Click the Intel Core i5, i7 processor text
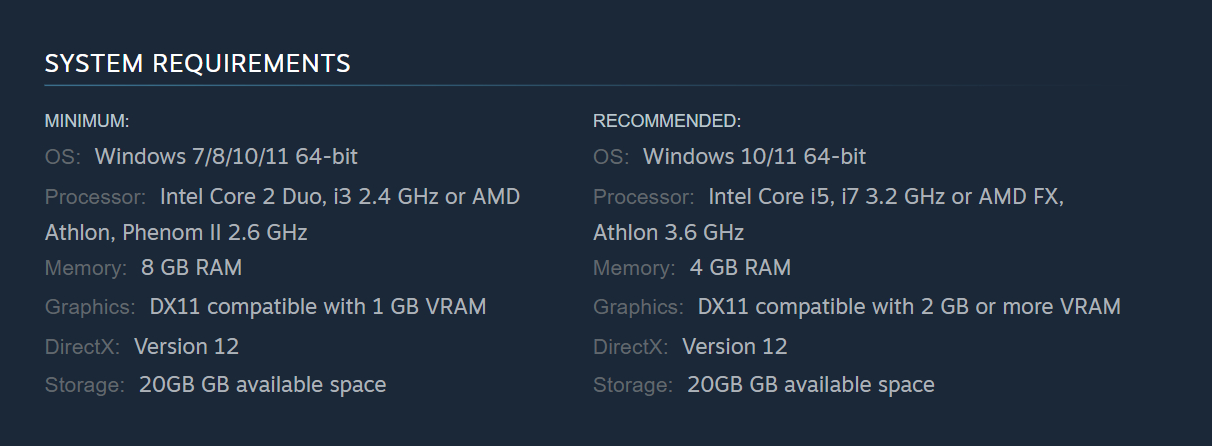The image size is (1212, 446). pyautogui.click(x=885, y=197)
